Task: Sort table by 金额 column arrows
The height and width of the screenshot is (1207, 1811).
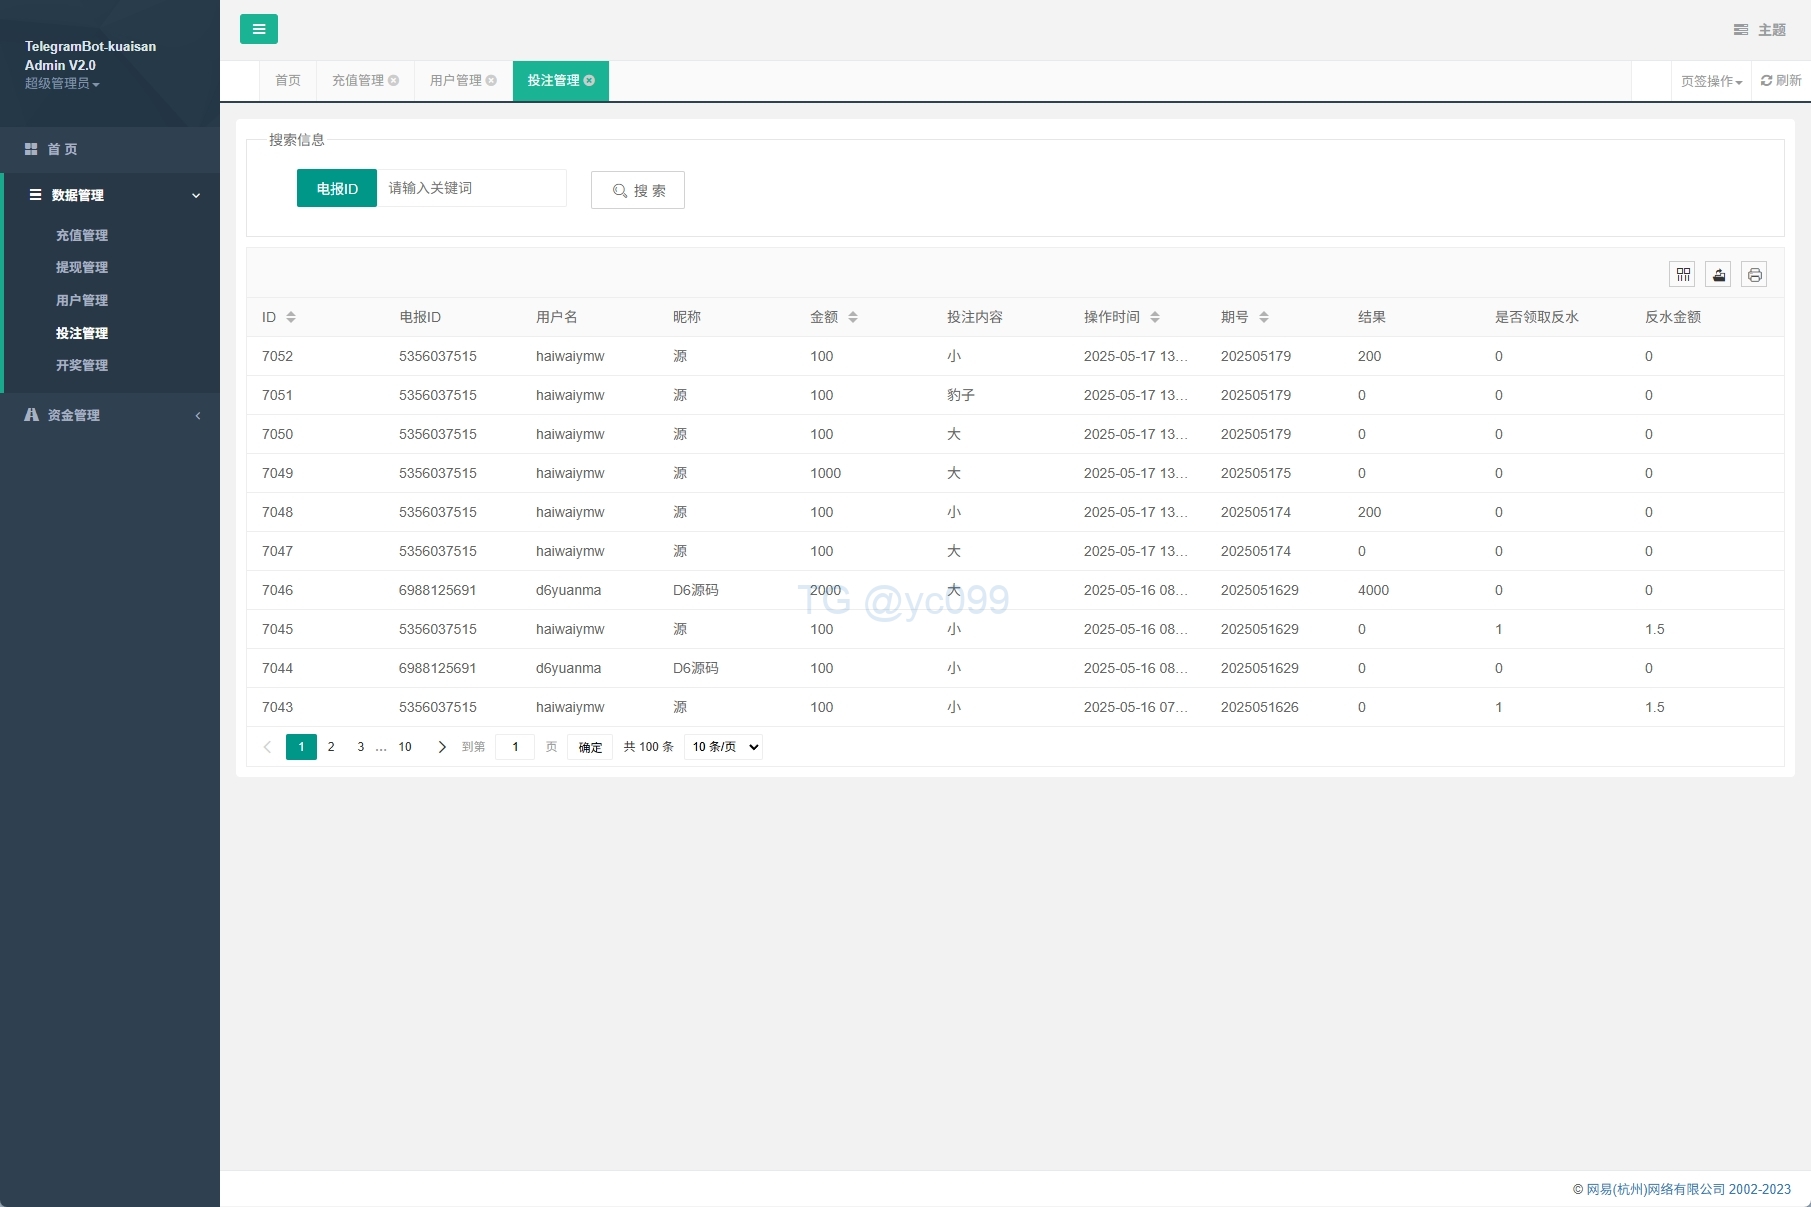Action: click(x=853, y=317)
